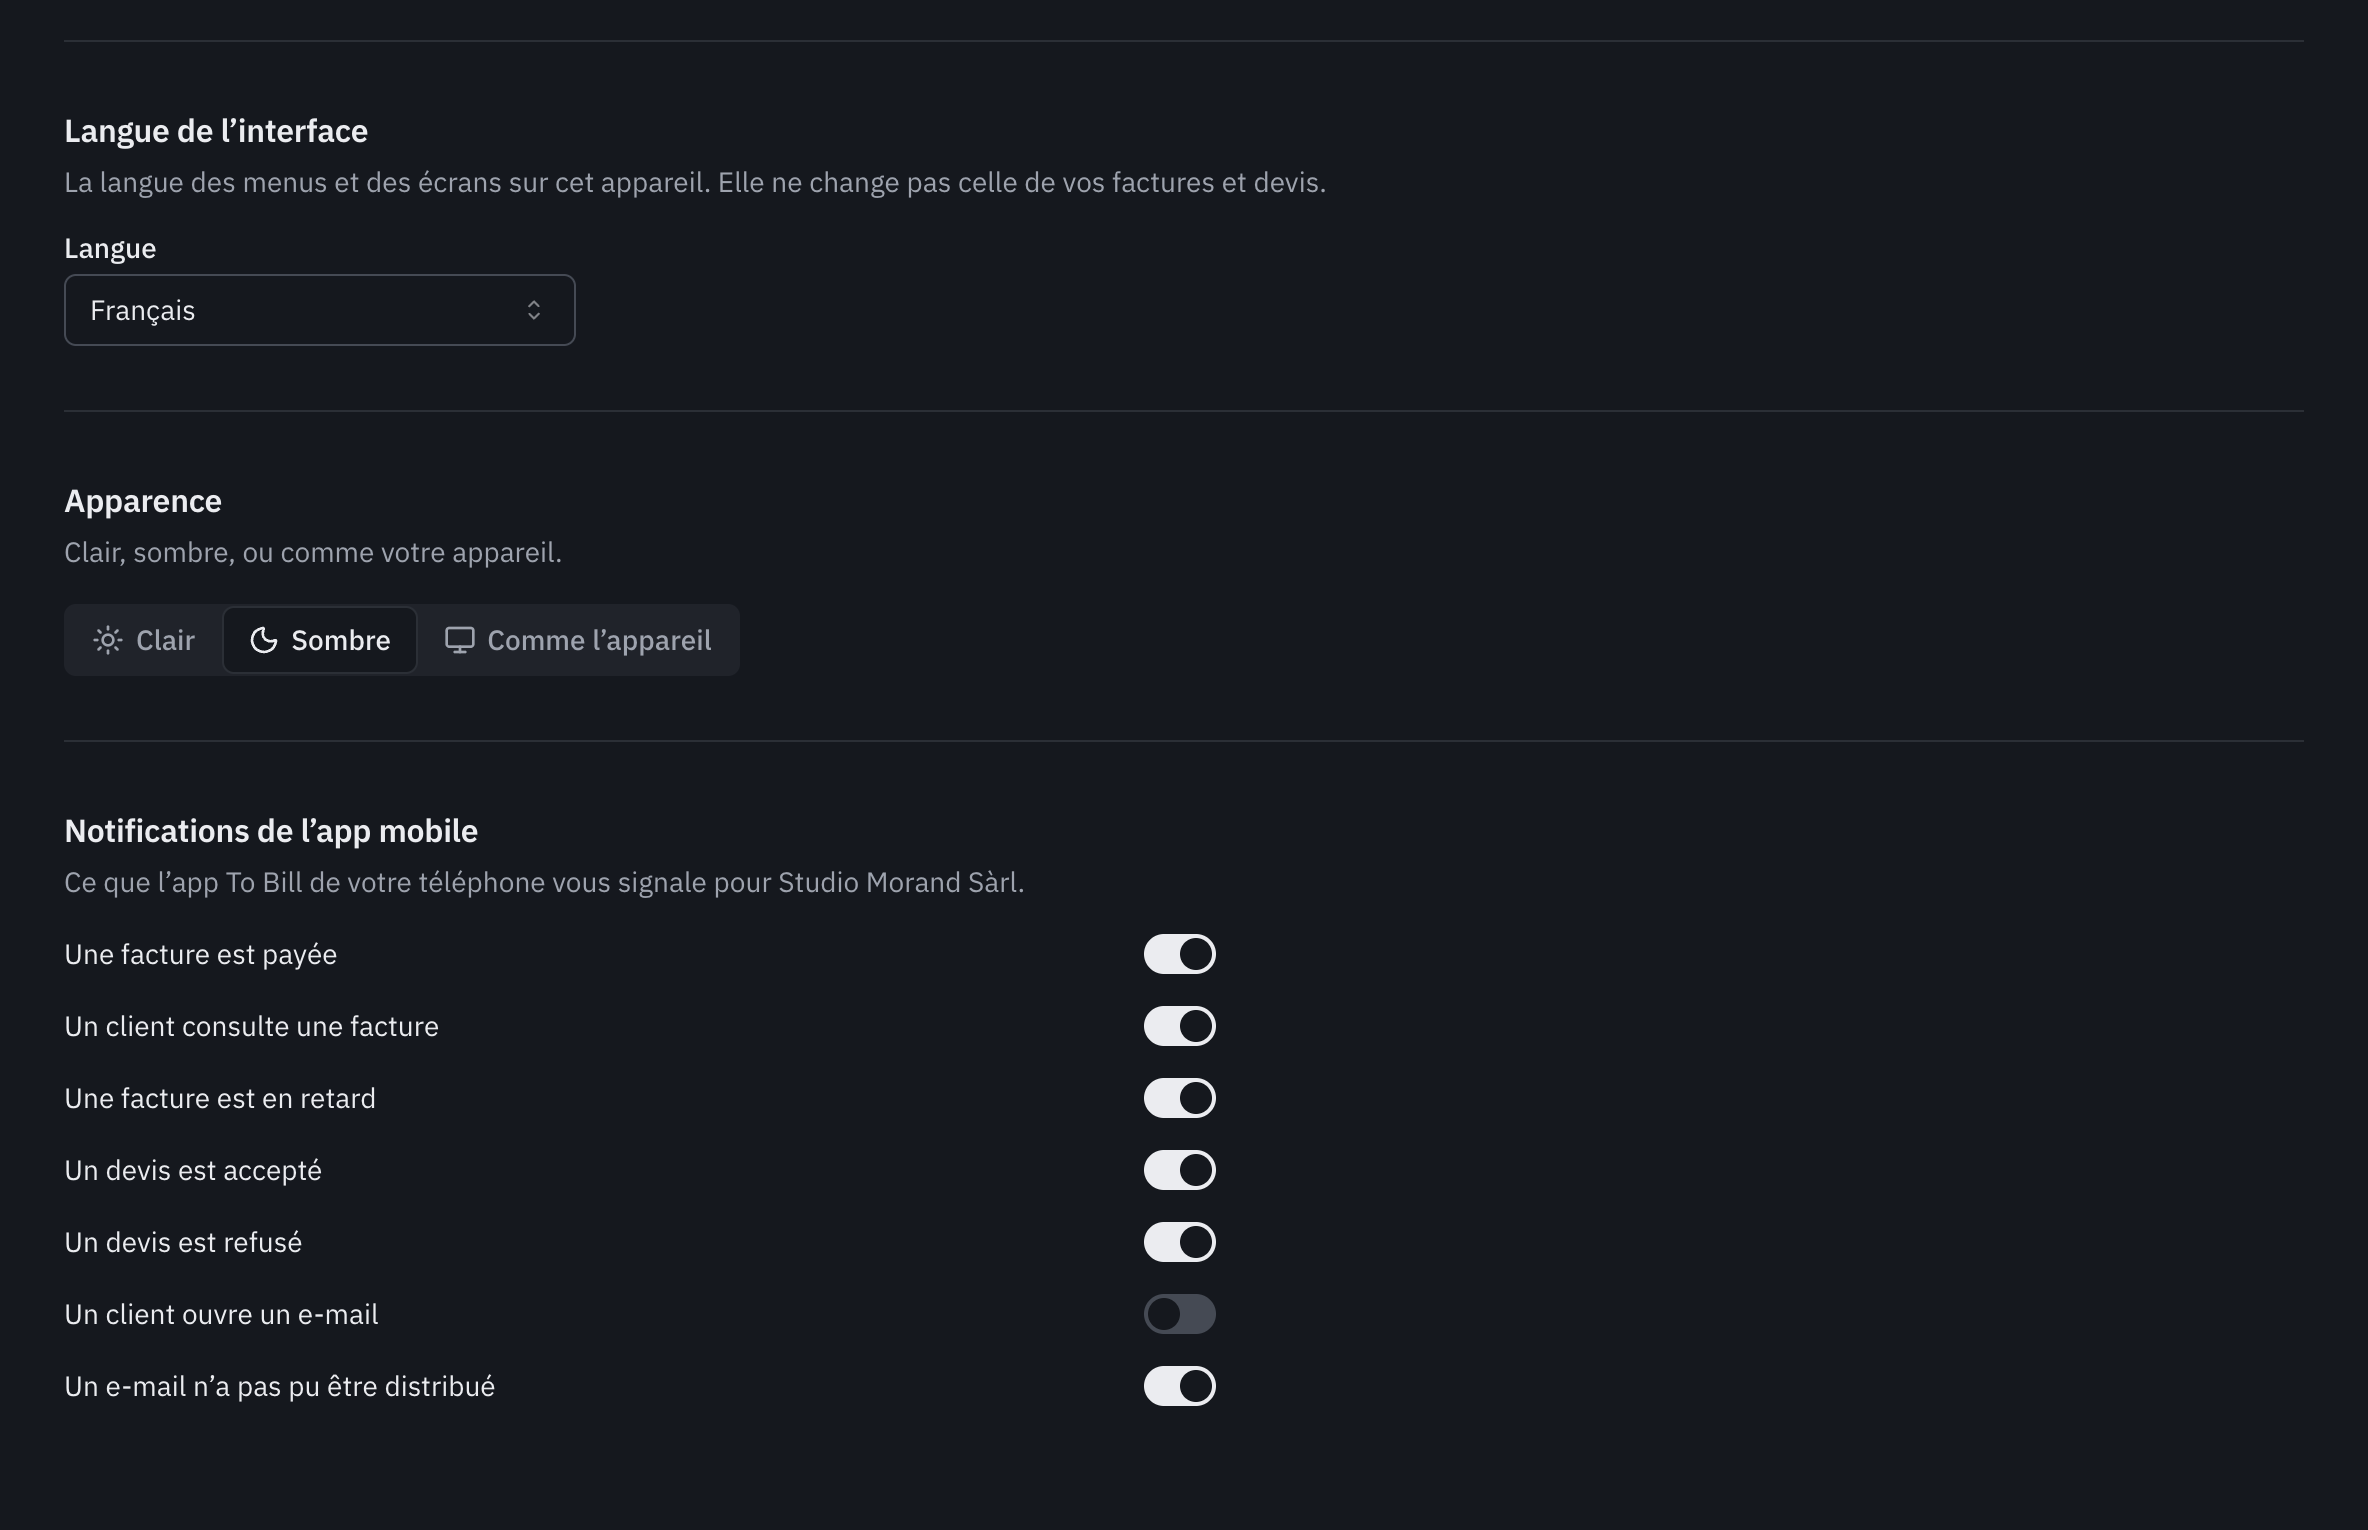
Task: Enable Un client ouvre un e-mail notification
Action: [x=1180, y=1314]
